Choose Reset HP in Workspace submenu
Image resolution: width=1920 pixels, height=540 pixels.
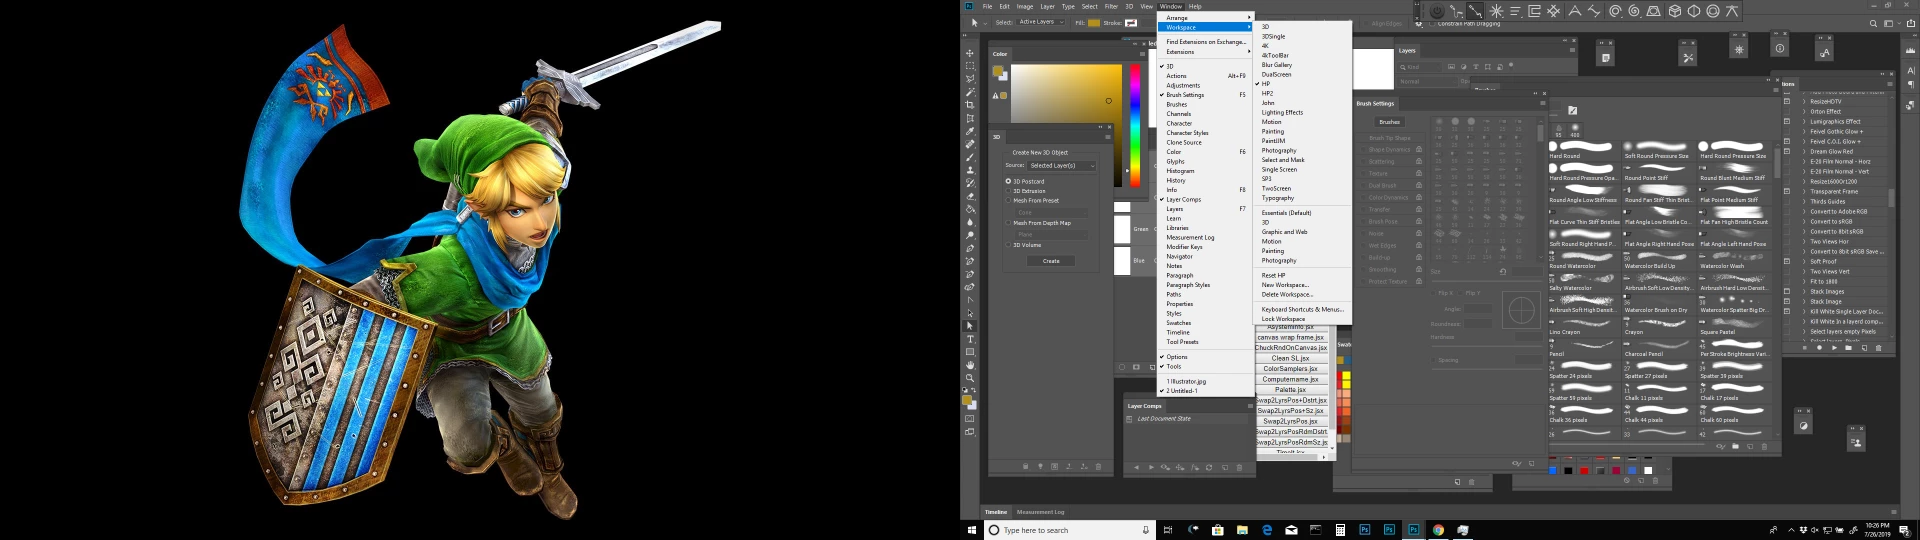coord(1304,275)
